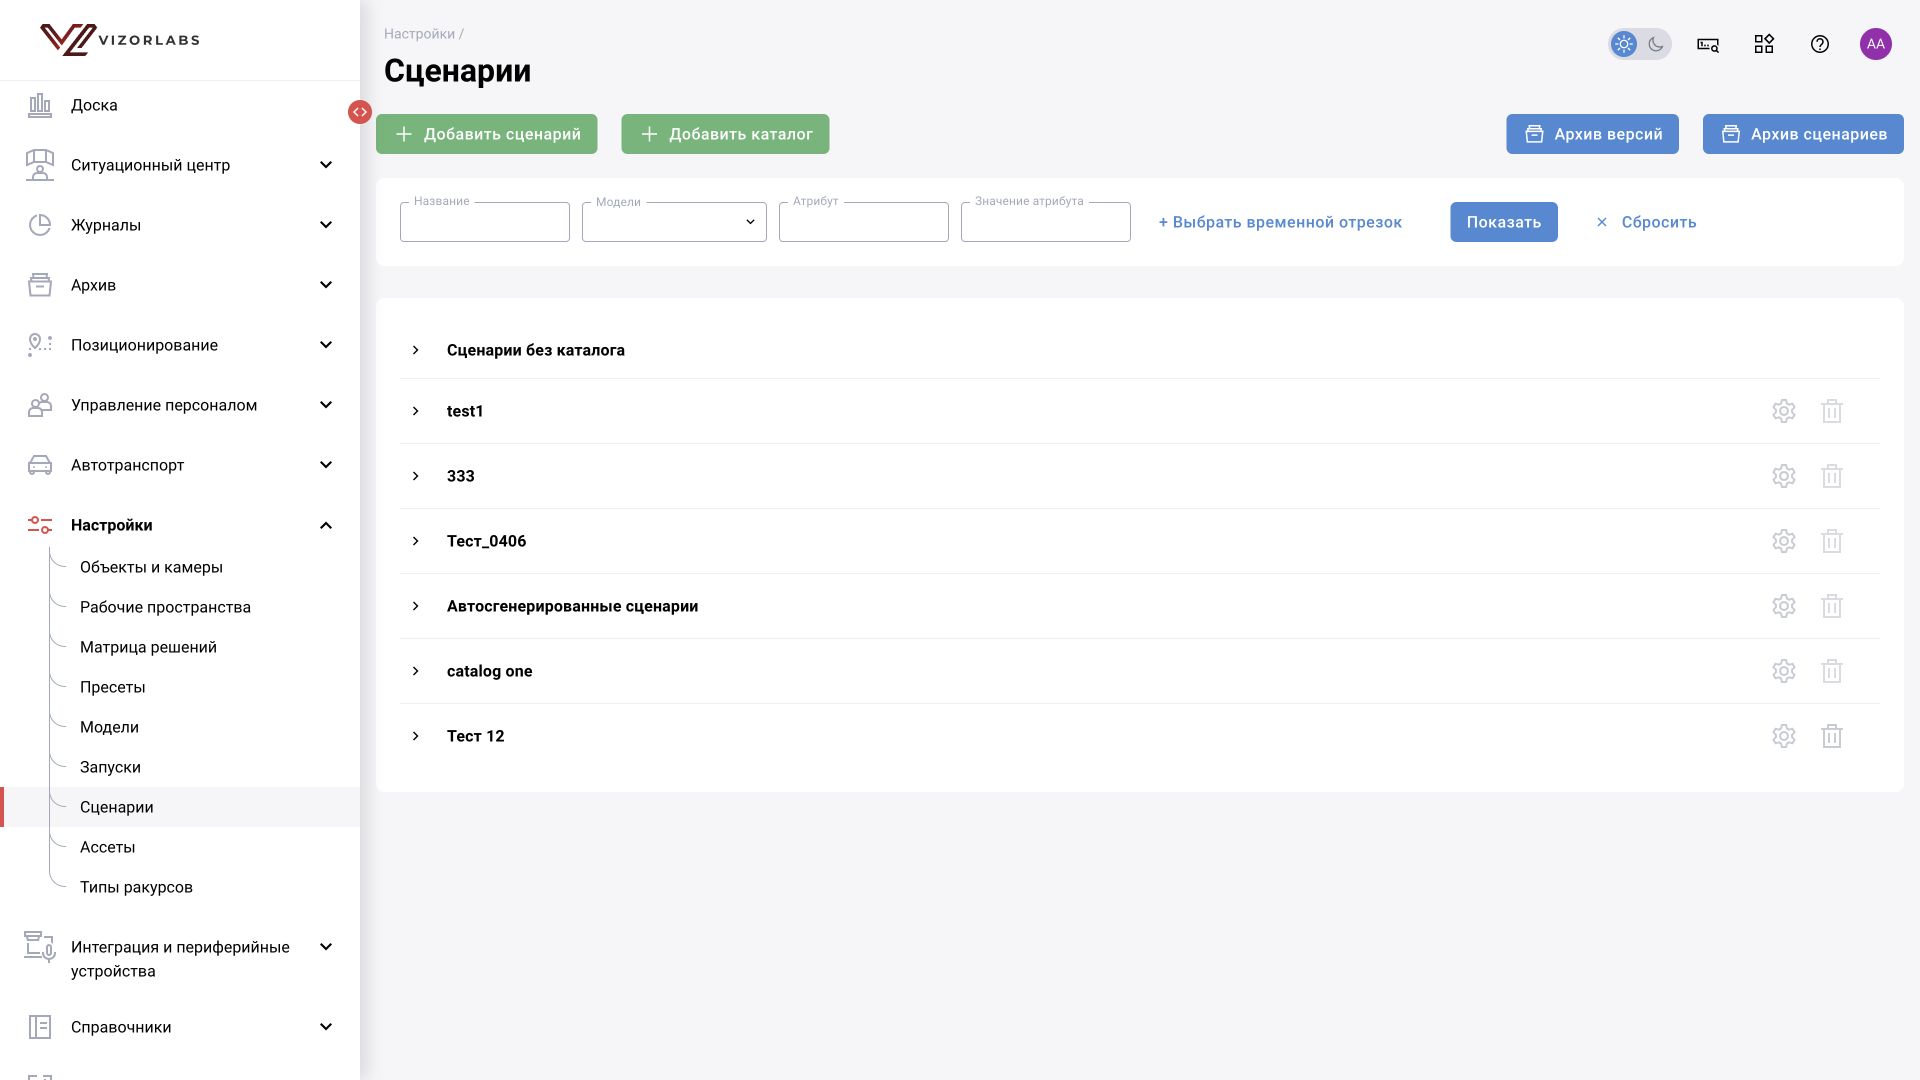The height and width of the screenshot is (1080, 1920).
Task: Delete Автосгенерированные сценарии catalog trash icon
Action: 1832,606
